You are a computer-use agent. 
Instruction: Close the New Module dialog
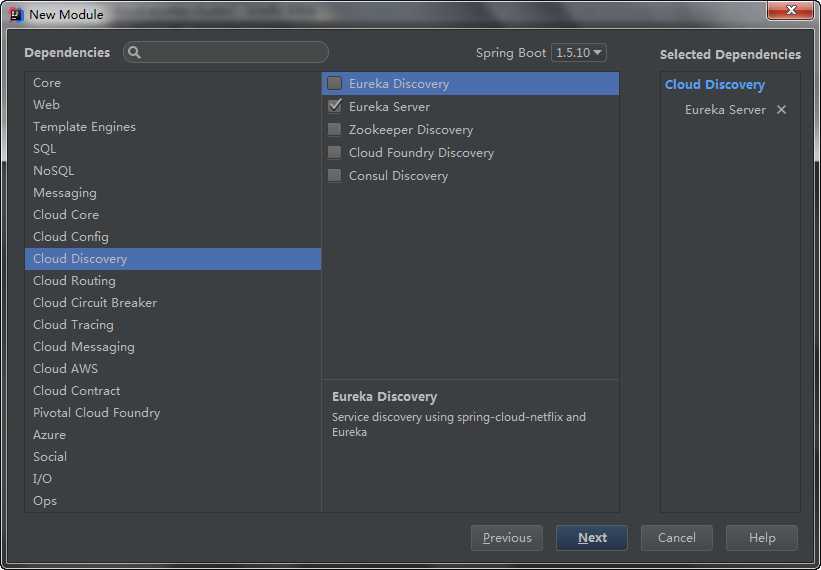791,10
